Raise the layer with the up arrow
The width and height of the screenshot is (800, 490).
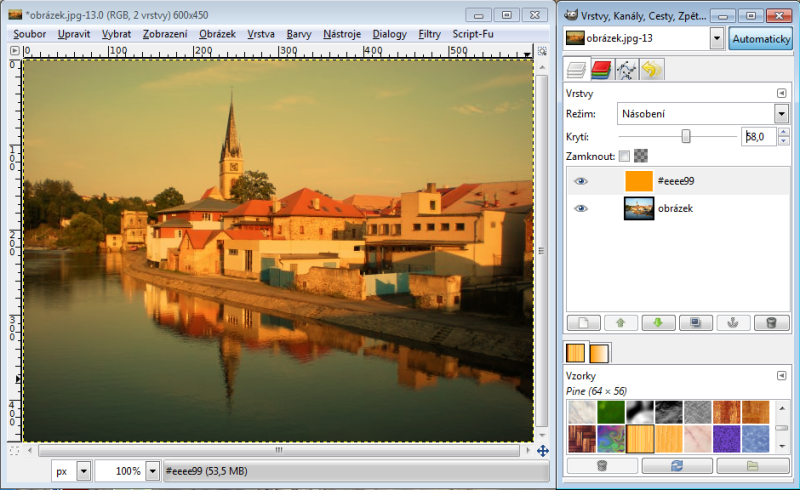point(620,323)
